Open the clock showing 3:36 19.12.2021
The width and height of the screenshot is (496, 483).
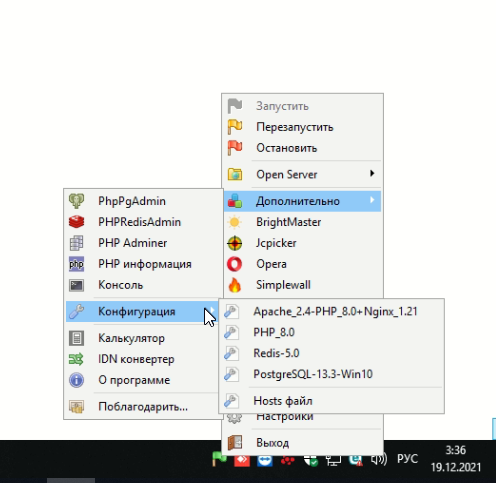pyautogui.click(x=456, y=459)
